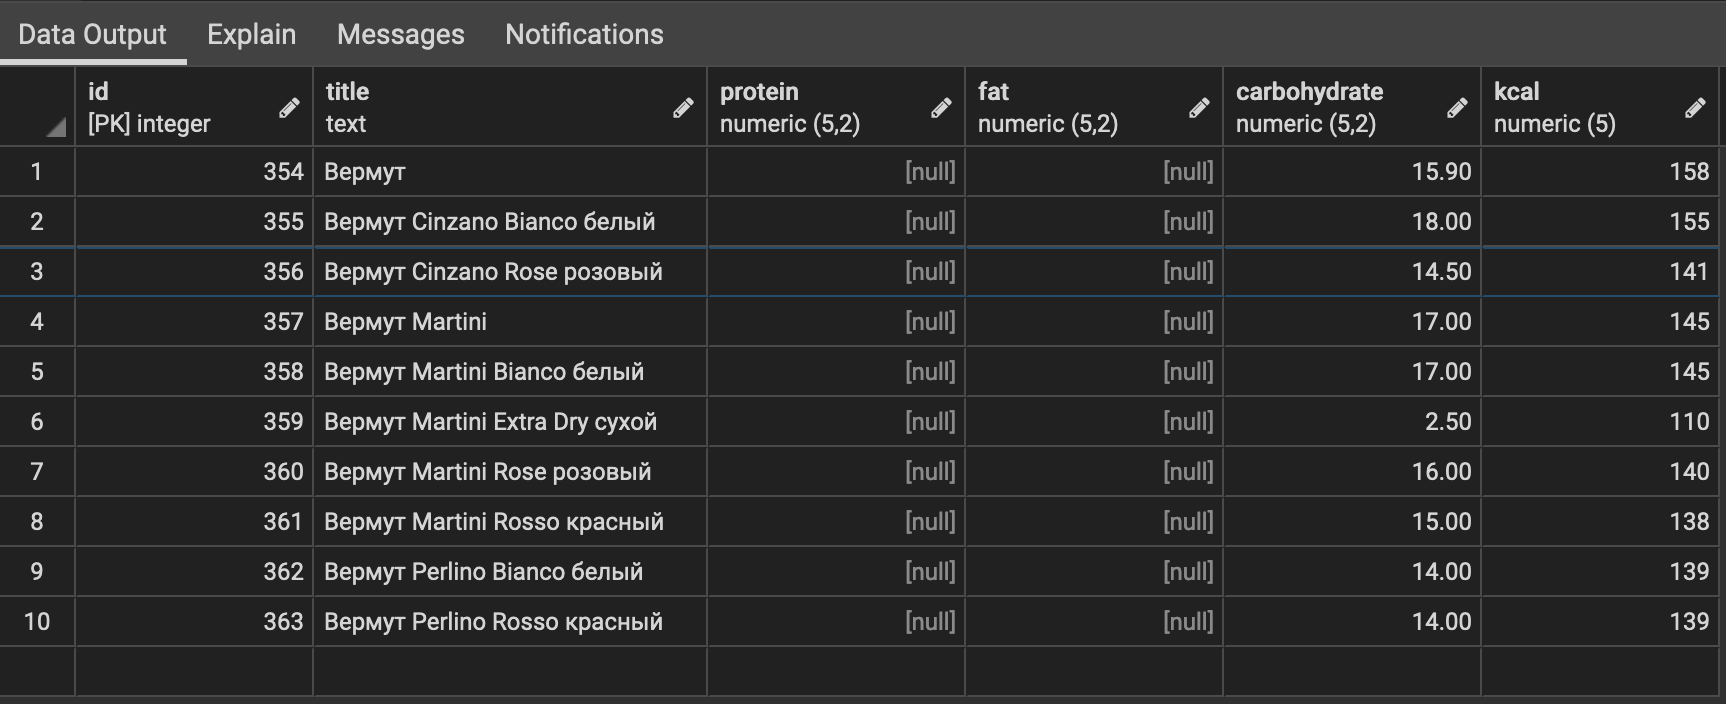Viewport: 1726px width, 704px height.
Task: Select the Data Output tab
Action: tap(92, 34)
